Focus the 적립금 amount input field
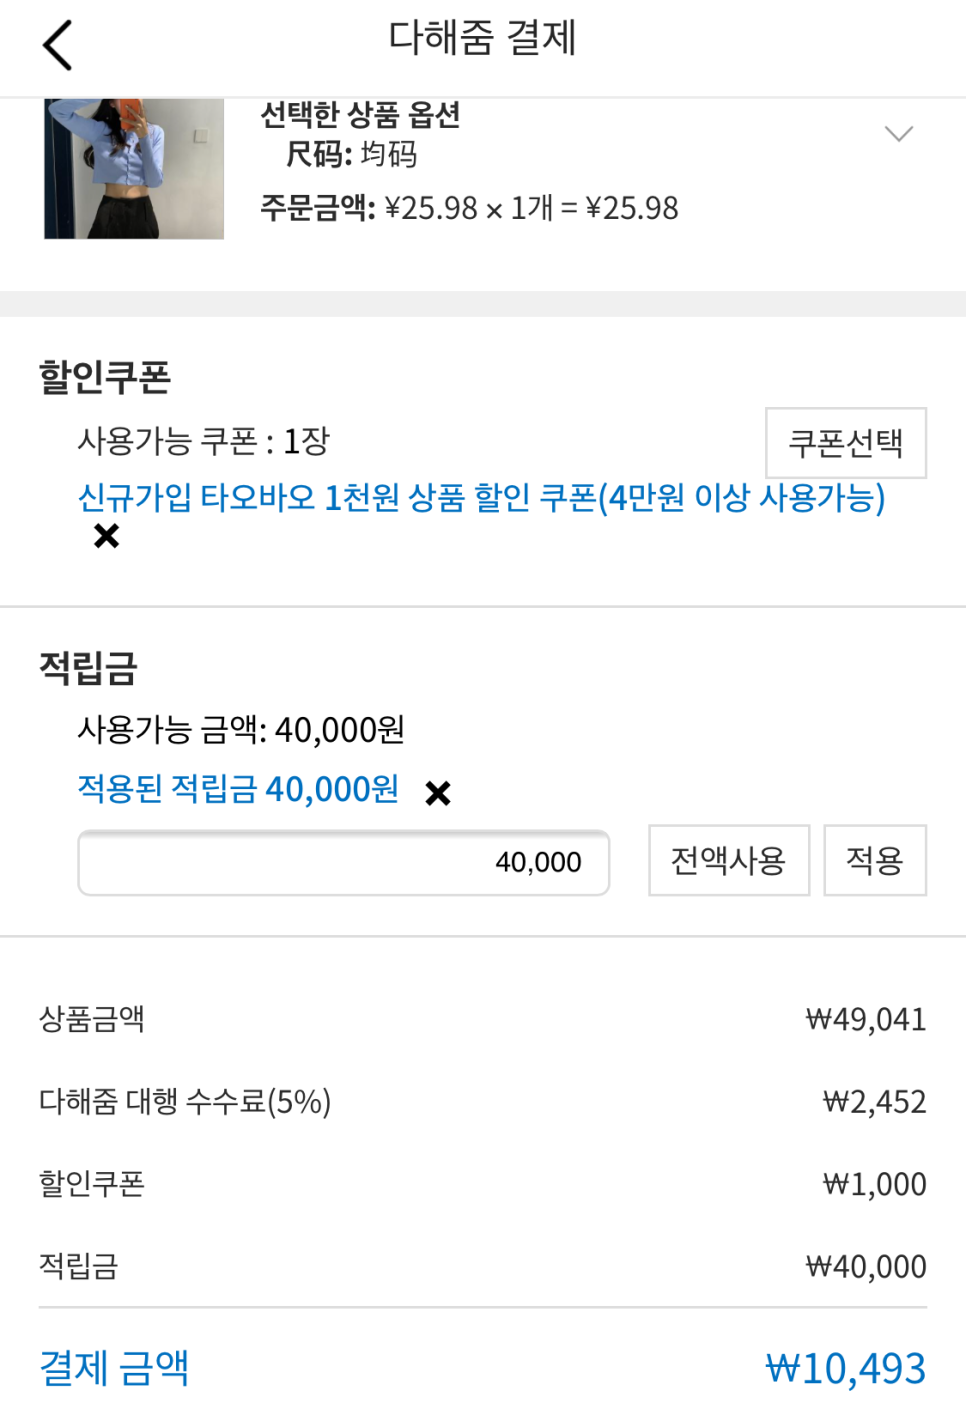 (x=343, y=862)
